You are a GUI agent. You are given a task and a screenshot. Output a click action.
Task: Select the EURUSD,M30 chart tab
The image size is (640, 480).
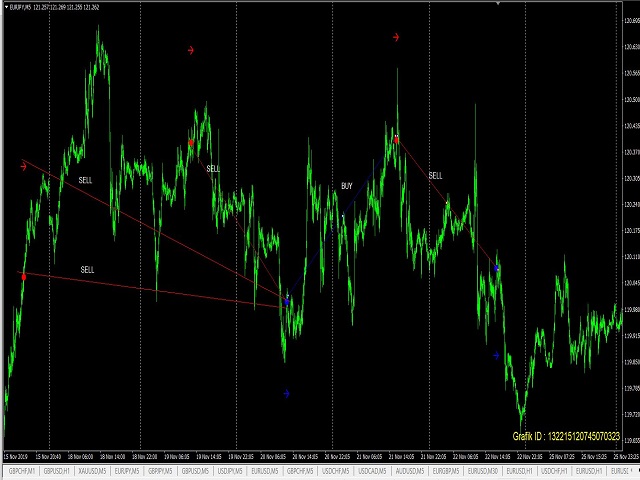(x=482, y=471)
